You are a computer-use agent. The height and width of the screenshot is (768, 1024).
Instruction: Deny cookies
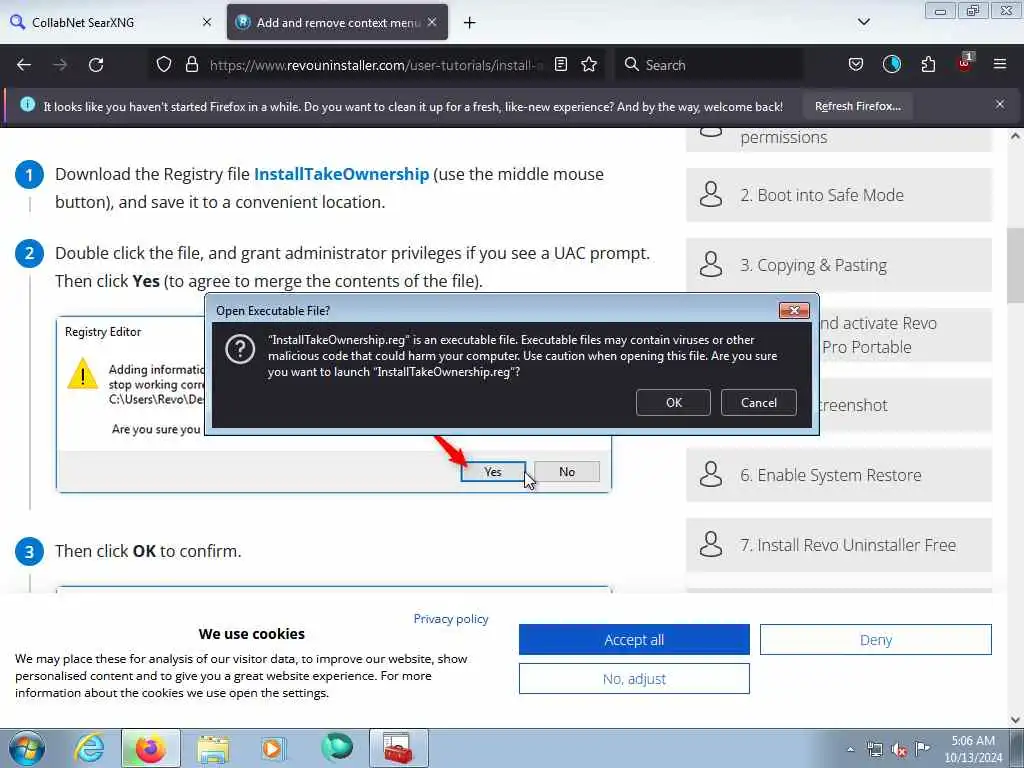876,639
